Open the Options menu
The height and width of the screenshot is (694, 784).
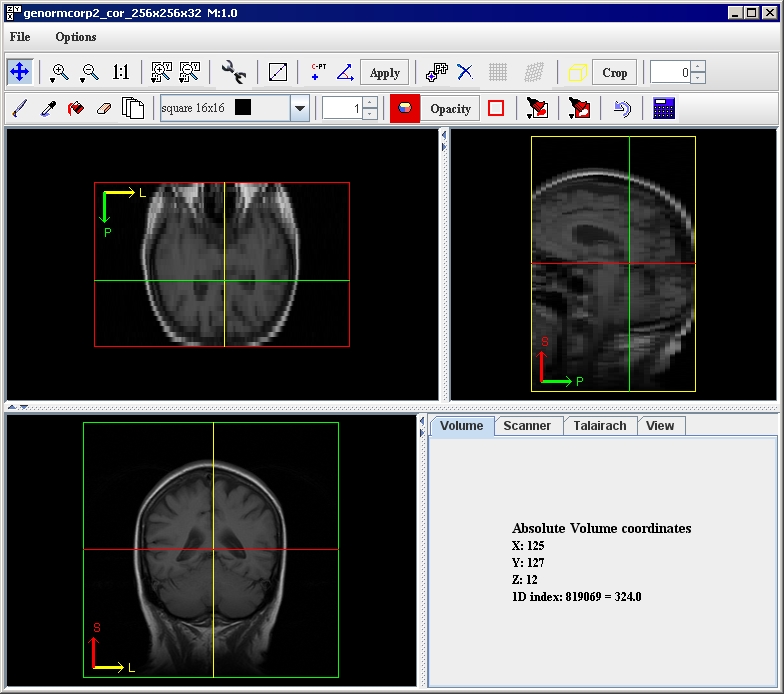pos(76,37)
